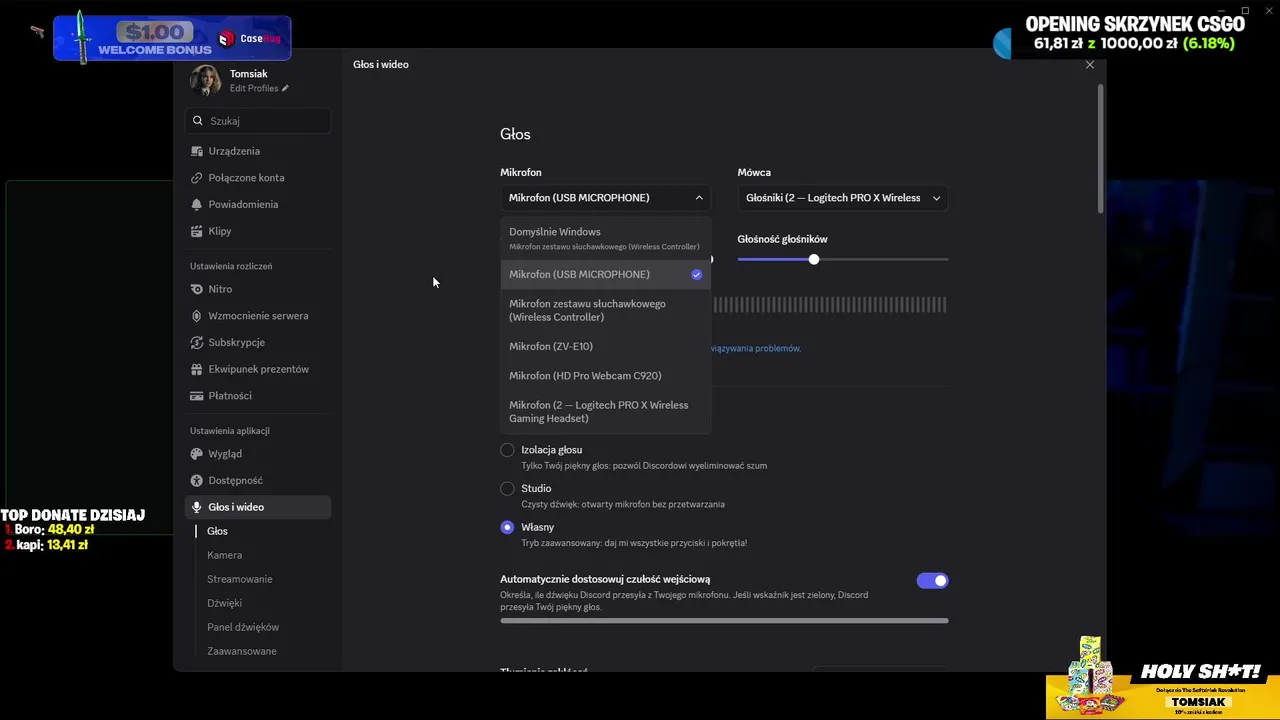Click the Klipy clips icon
The width and height of the screenshot is (1280, 720).
point(197,231)
